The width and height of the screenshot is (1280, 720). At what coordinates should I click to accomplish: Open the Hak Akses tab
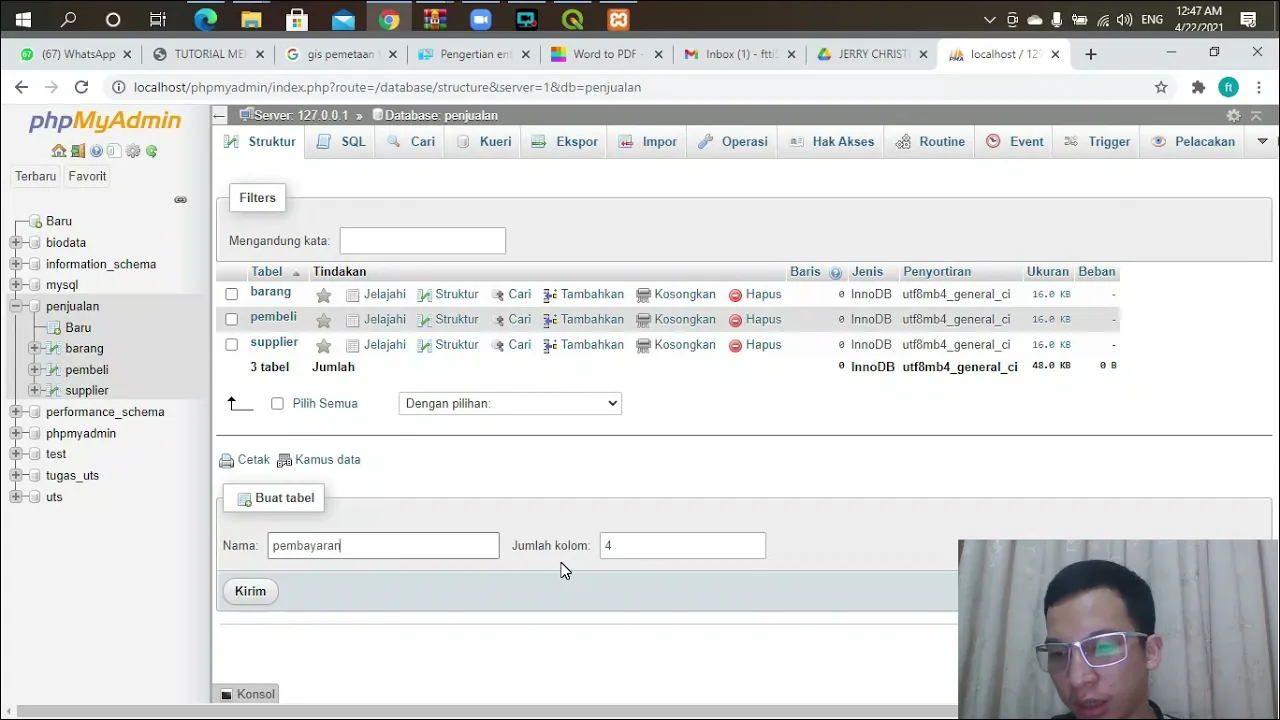coord(832,142)
